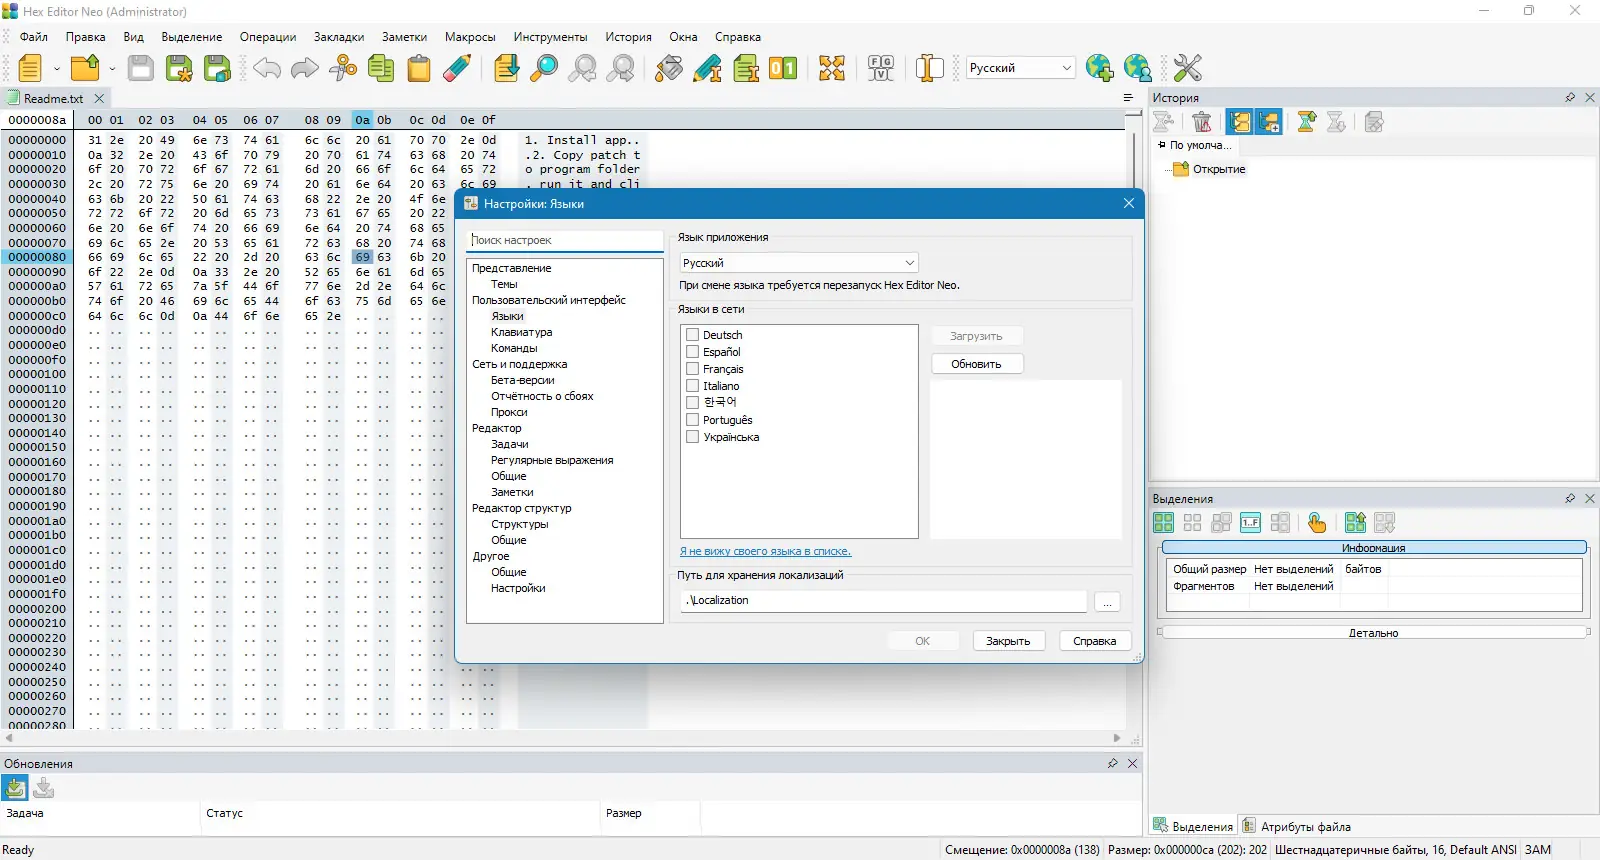Open the Выделение menu
Image resolution: width=1600 pixels, height=860 pixels.
[192, 37]
